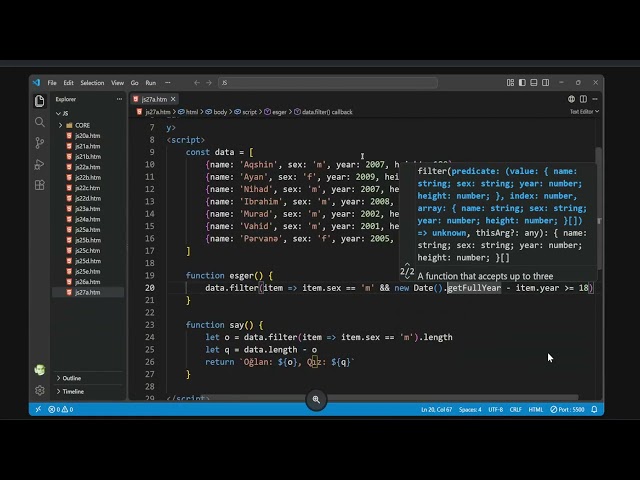Click HTML language mode status
This screenshot has height=480, width=640.
pyautogui.click(x=536, y=409)
